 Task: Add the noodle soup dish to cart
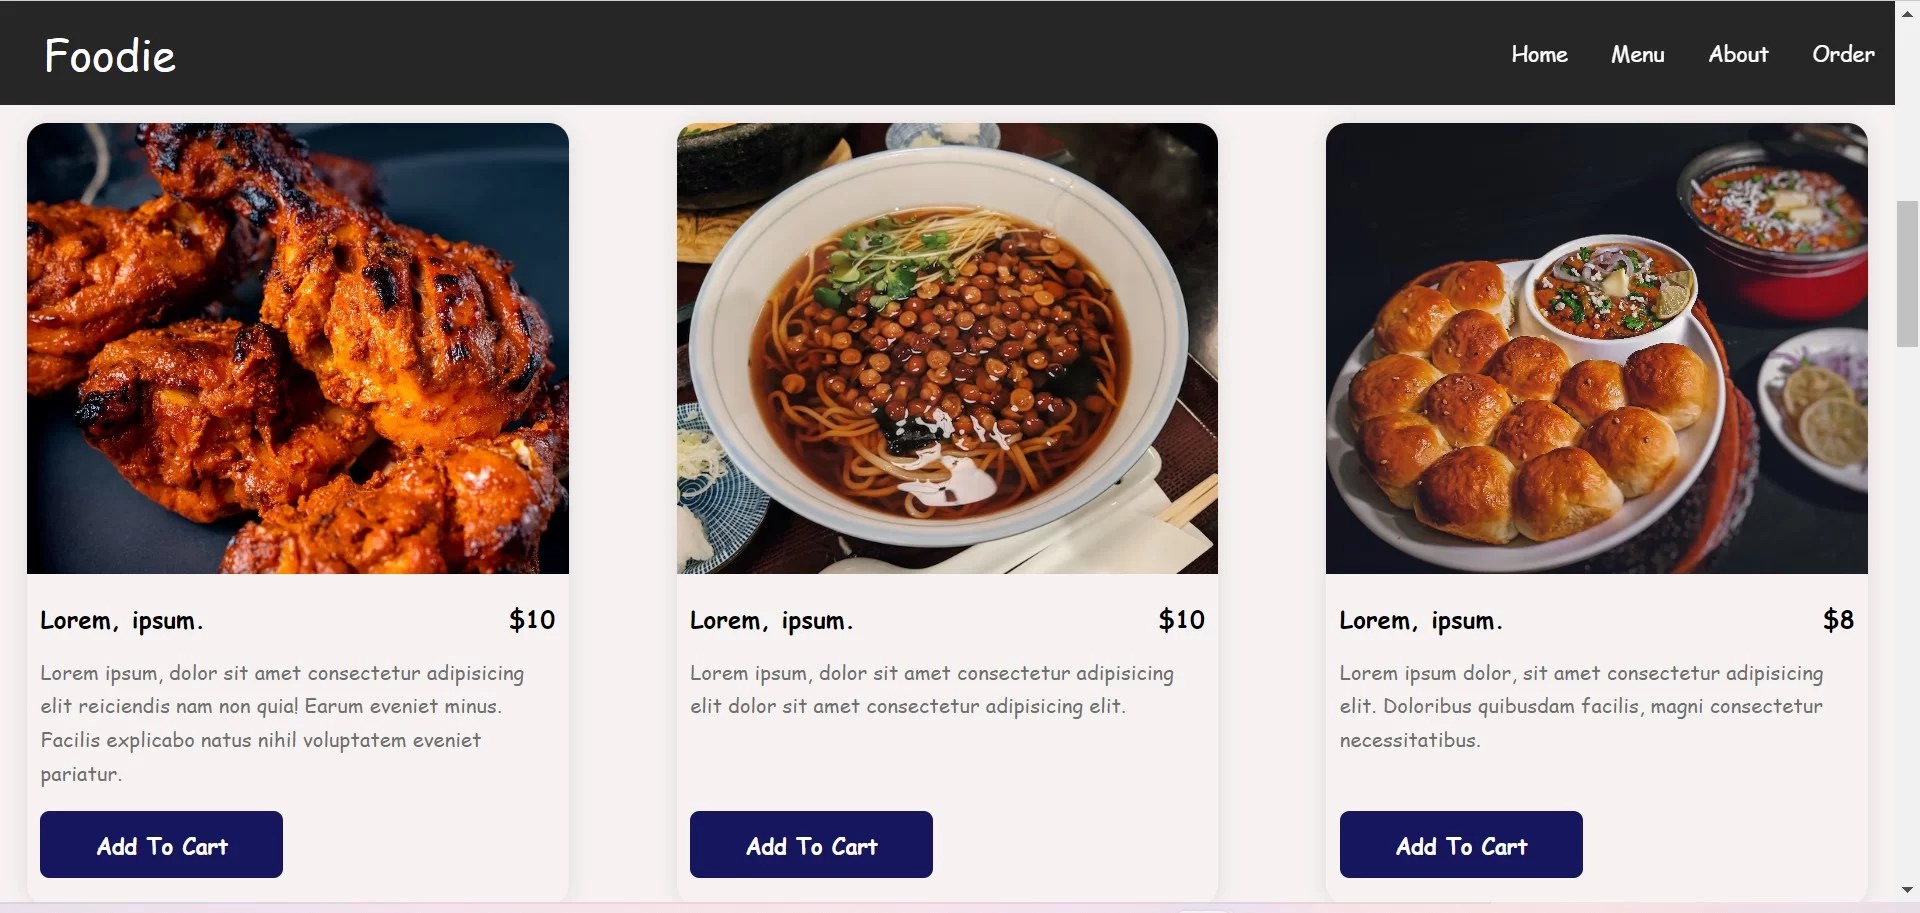810,845
